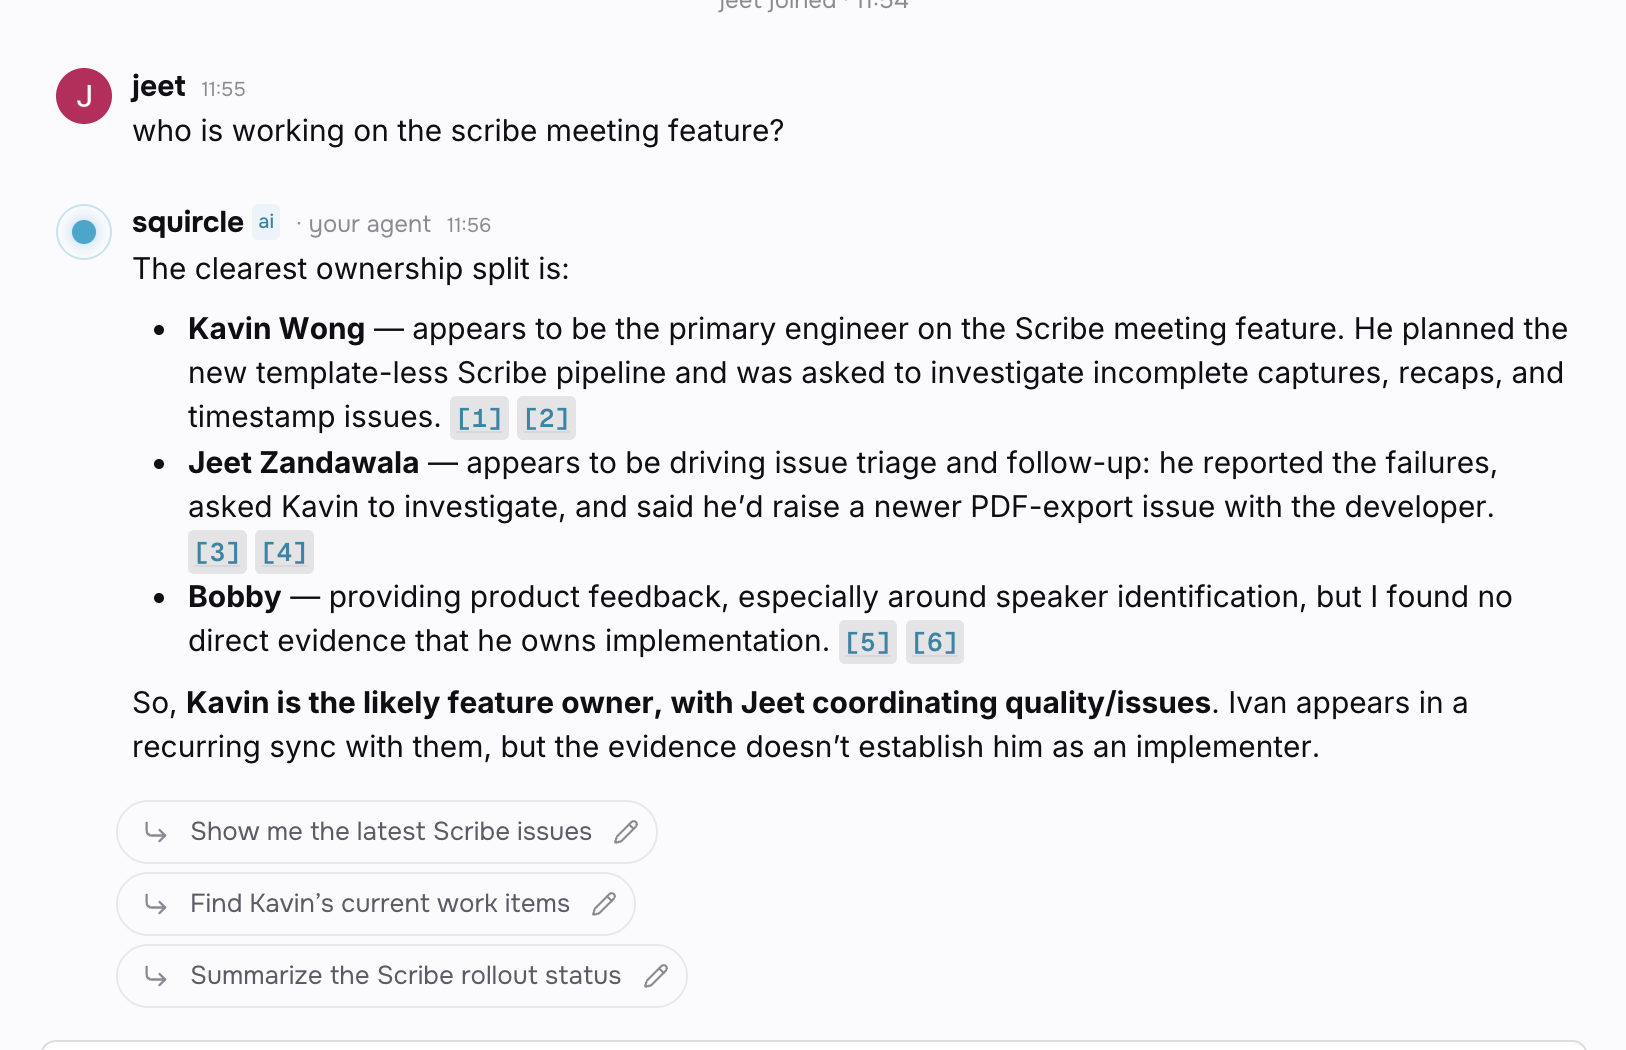1626x1050 pixels.
Task: Click the jeet username
Action: (x=158, y=87)
